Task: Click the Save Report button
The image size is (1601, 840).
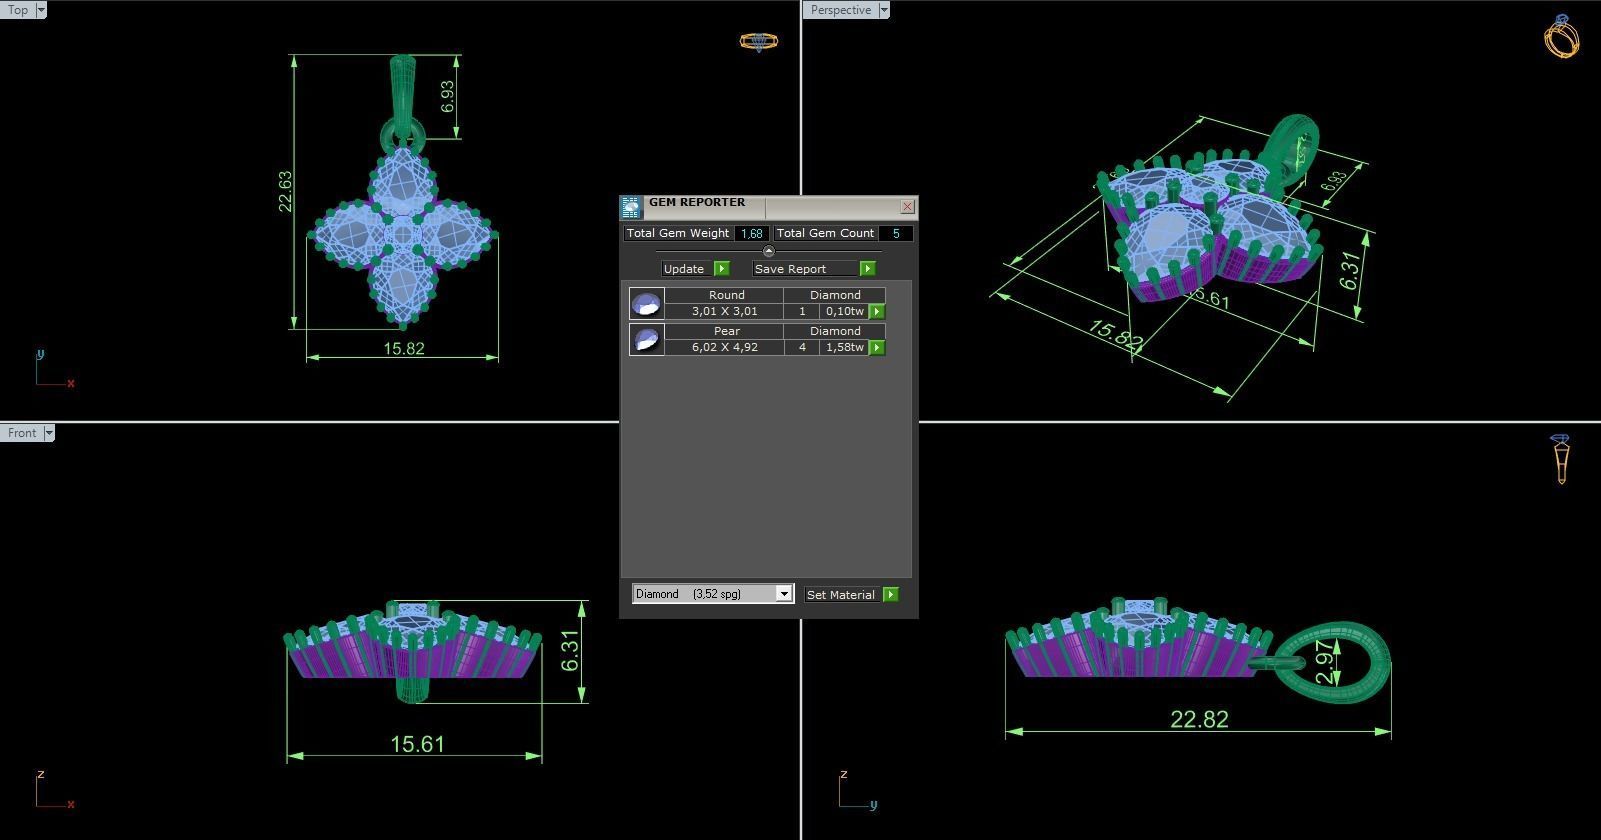Action: [x=805, y=269]
